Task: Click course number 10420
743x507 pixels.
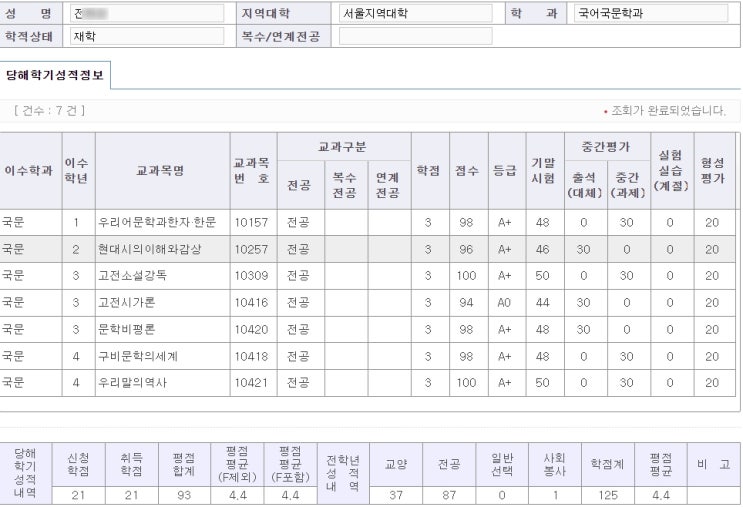Action: [x=251, y=329]
